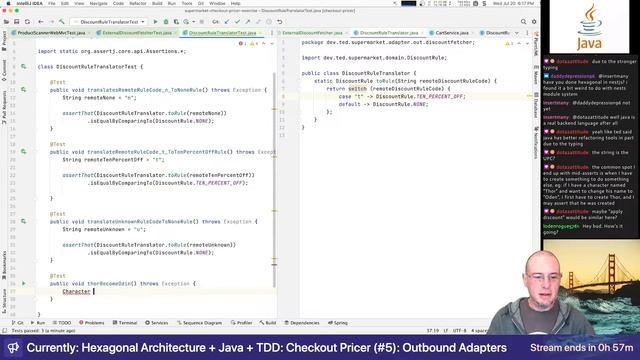Image resolution: width=640 pixels, height=360 pixels.
Task: Push commits with Git arrow icon
Action: [x=248, y=22]
